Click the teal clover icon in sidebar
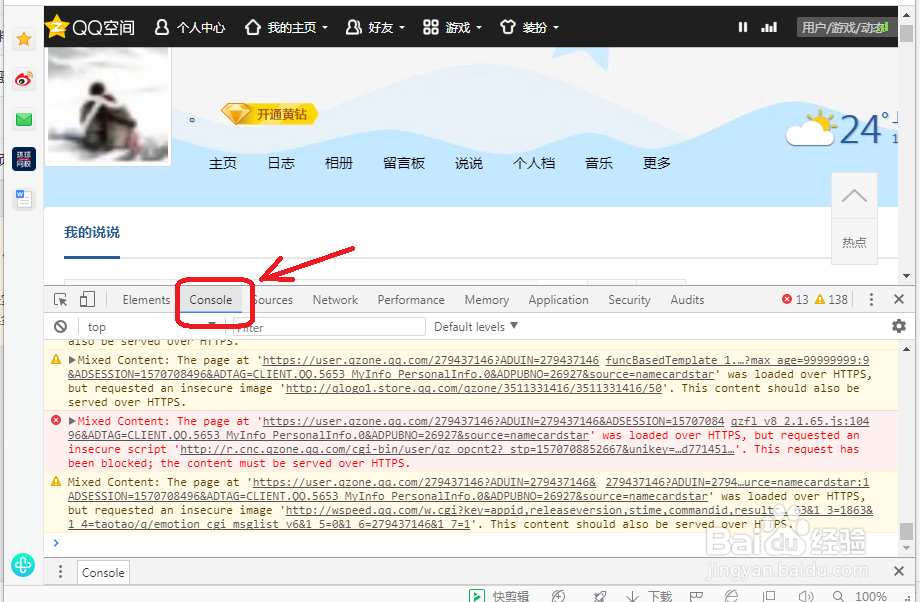920x602 pixels. 23,565
